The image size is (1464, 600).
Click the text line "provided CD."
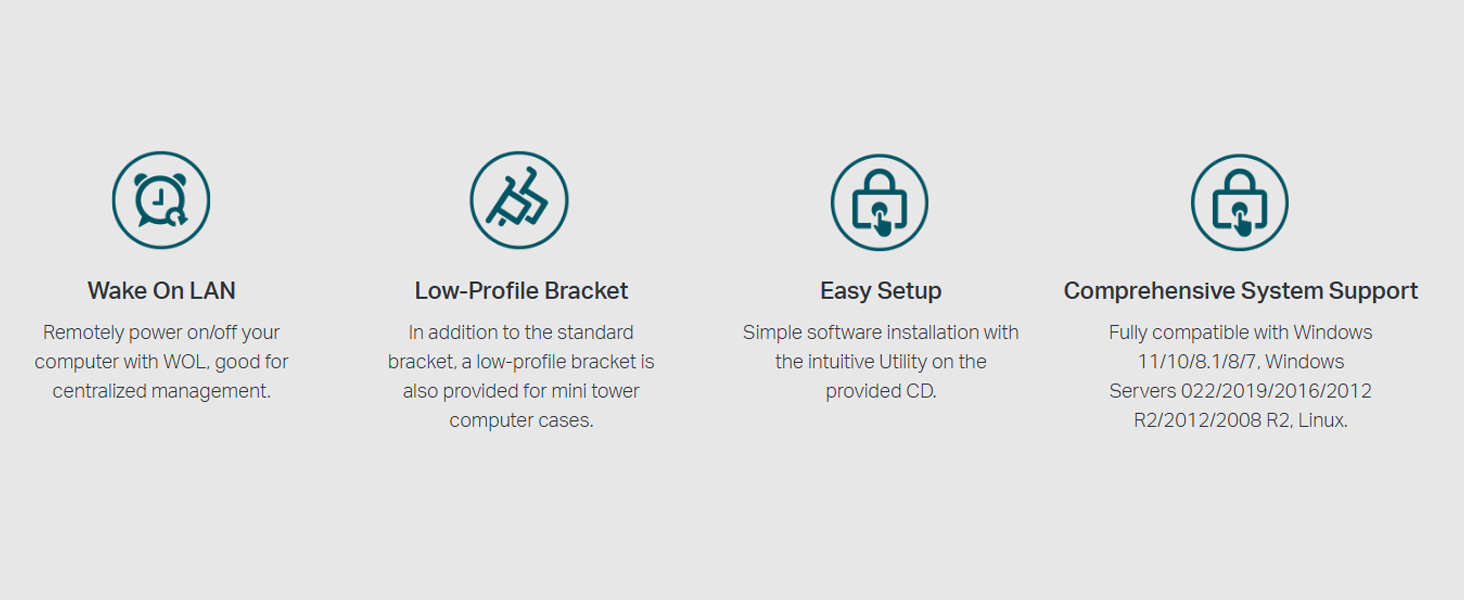point(880,391)
